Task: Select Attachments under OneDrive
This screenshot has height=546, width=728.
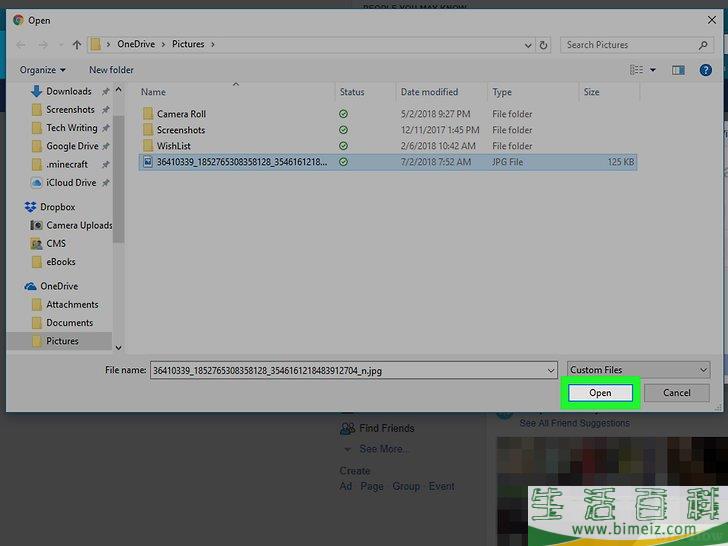Action: pyautogui.click(x=72, y=305)
